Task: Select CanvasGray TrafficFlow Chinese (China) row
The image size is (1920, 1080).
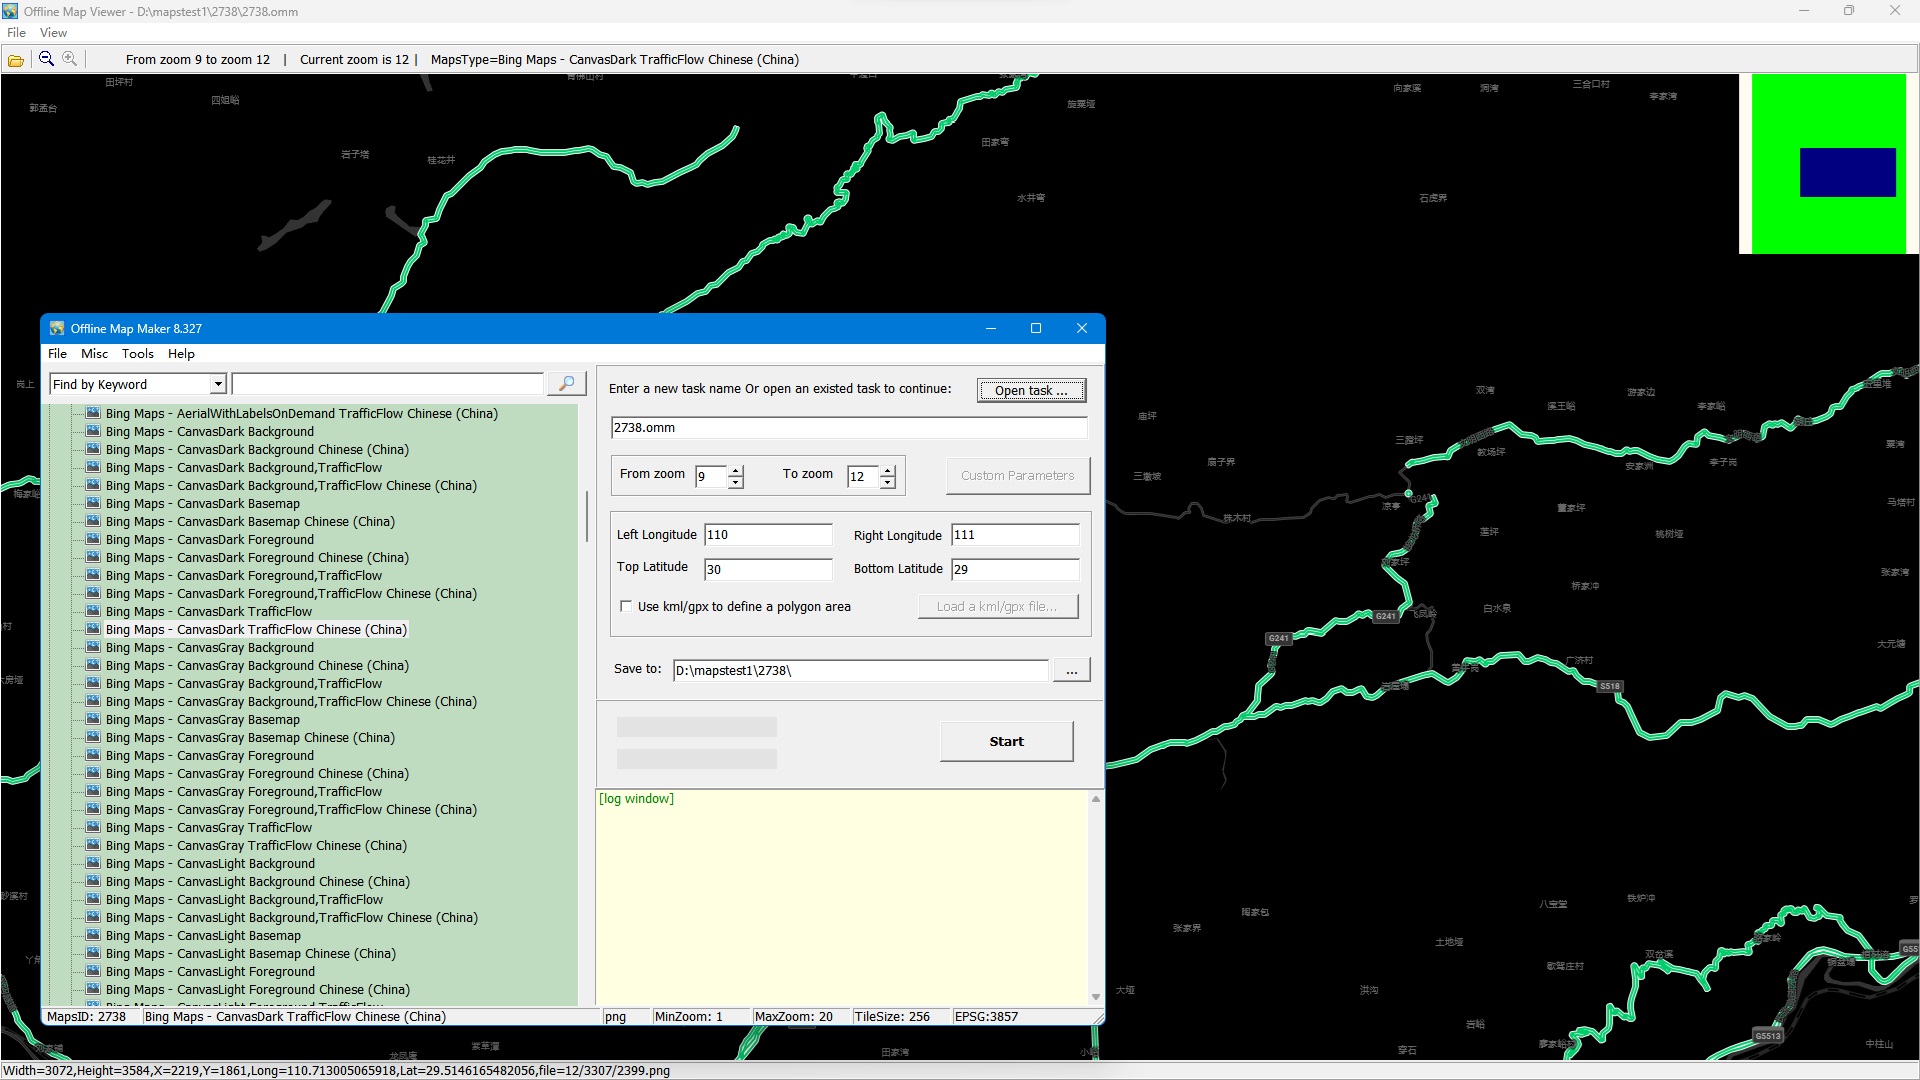Action: 256,845
